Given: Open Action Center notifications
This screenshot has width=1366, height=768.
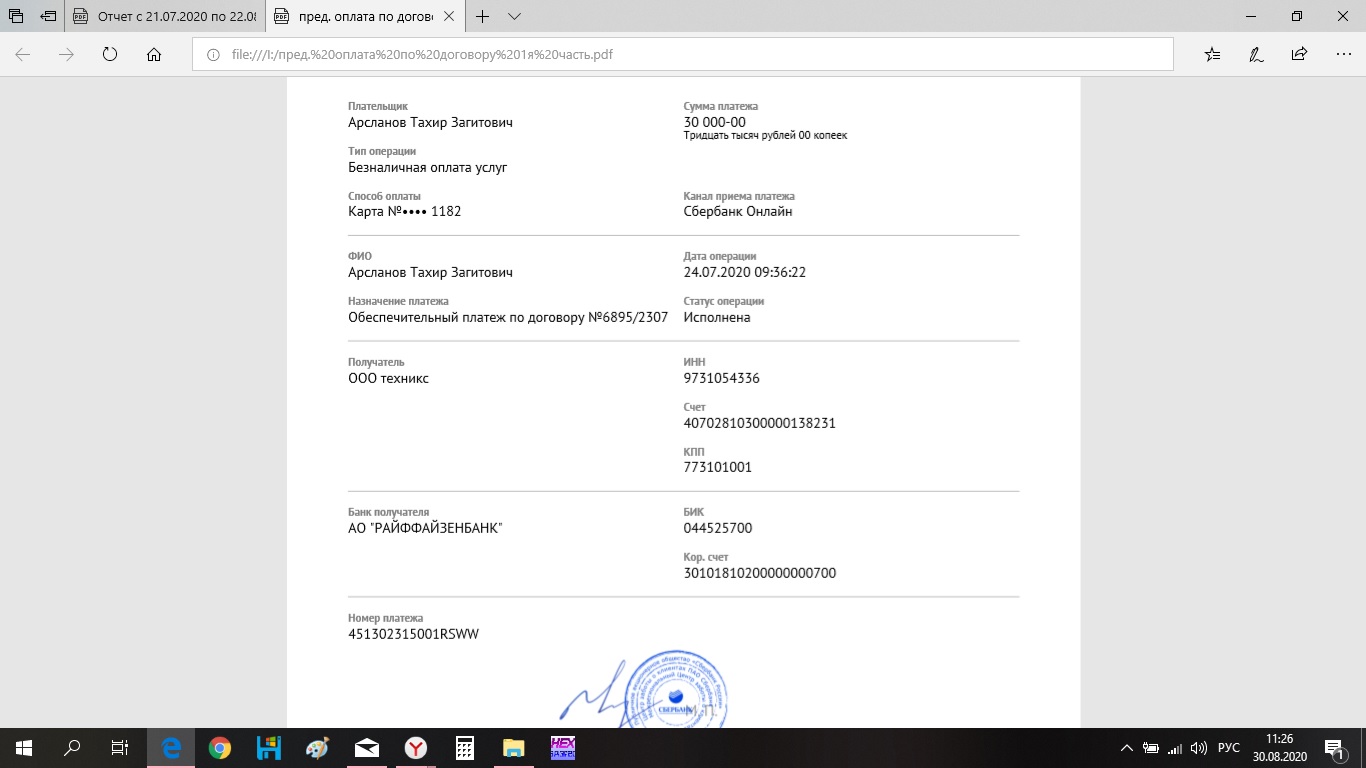Looking at the screenshot, I should 1337,748.
